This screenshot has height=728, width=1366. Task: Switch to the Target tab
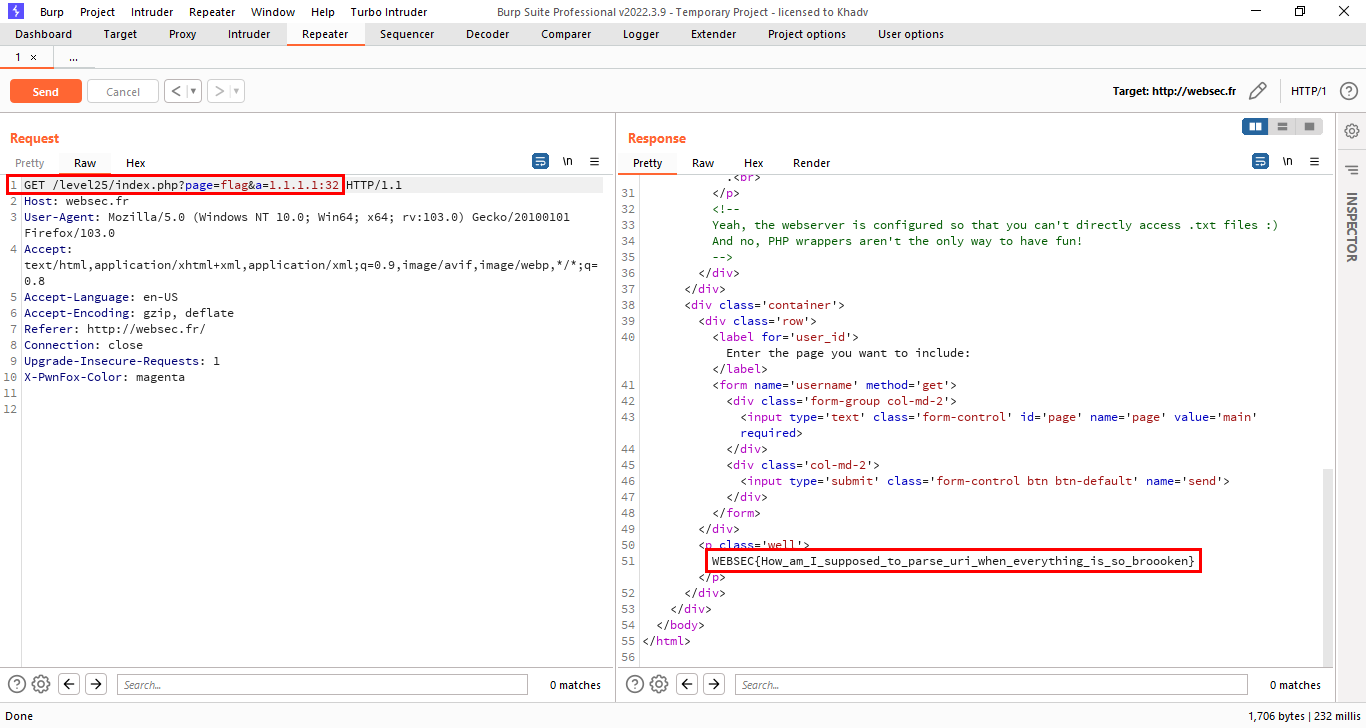pyautogui.click(x=120, y=34)
